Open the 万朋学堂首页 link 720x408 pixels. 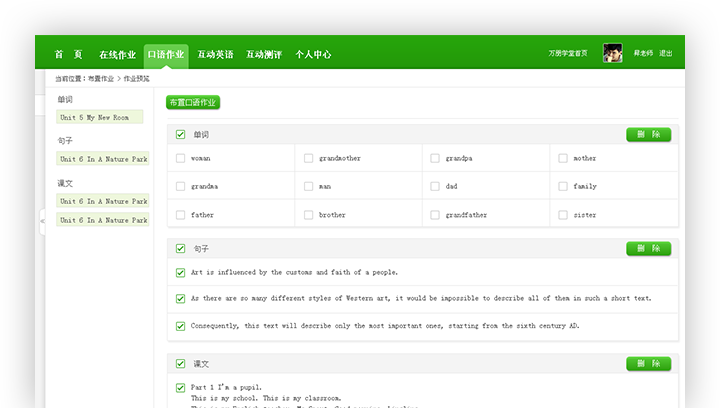[571, 54]
